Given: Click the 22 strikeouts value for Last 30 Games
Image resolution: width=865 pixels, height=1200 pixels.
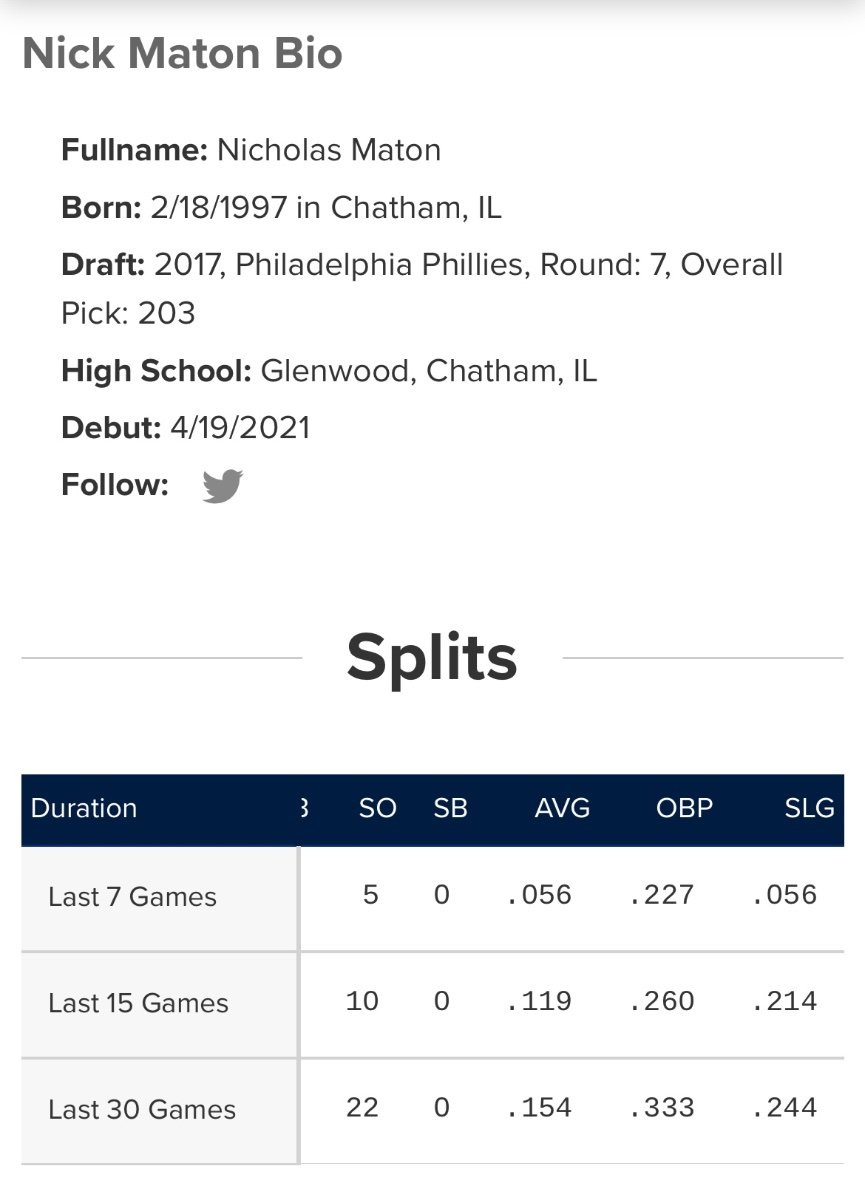Looking at the screenshot, I should (362, 1107).
